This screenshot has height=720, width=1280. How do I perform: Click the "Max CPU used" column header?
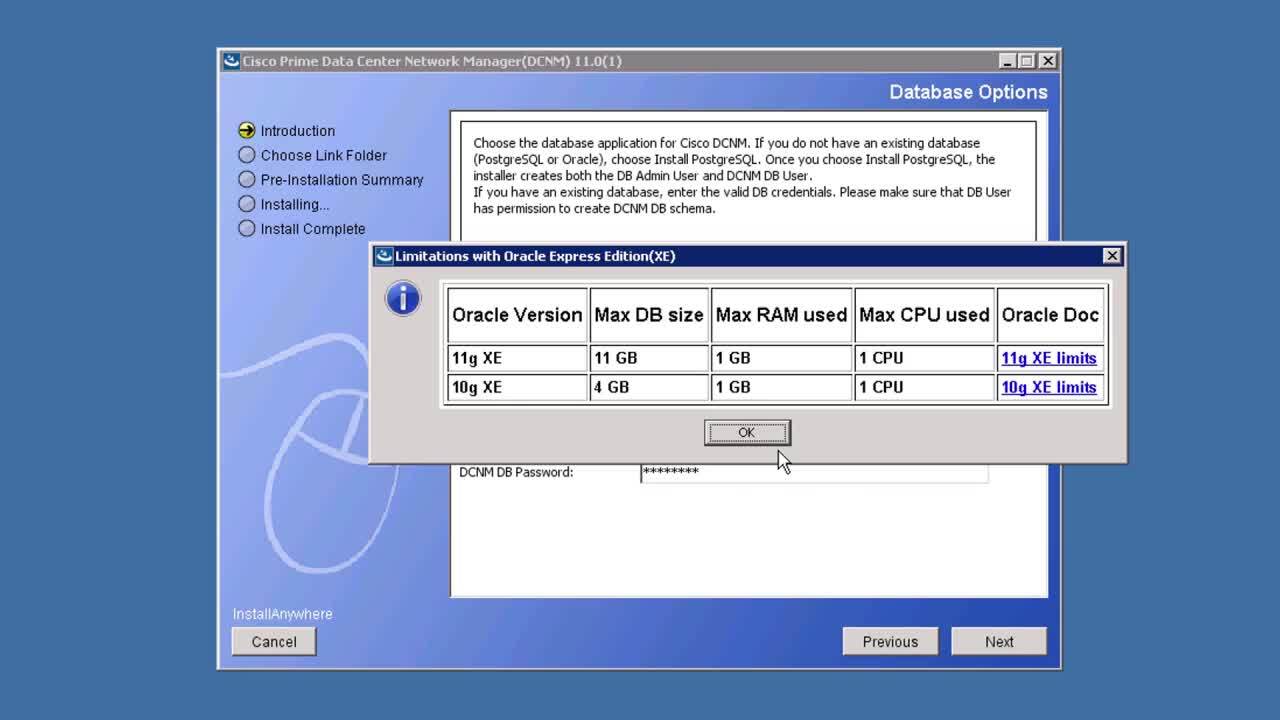pyautogui.click(x=924, y=315)
